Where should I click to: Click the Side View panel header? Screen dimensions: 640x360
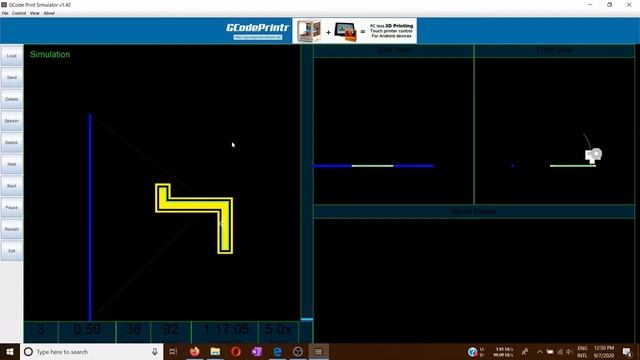click(x=393, y=51)
